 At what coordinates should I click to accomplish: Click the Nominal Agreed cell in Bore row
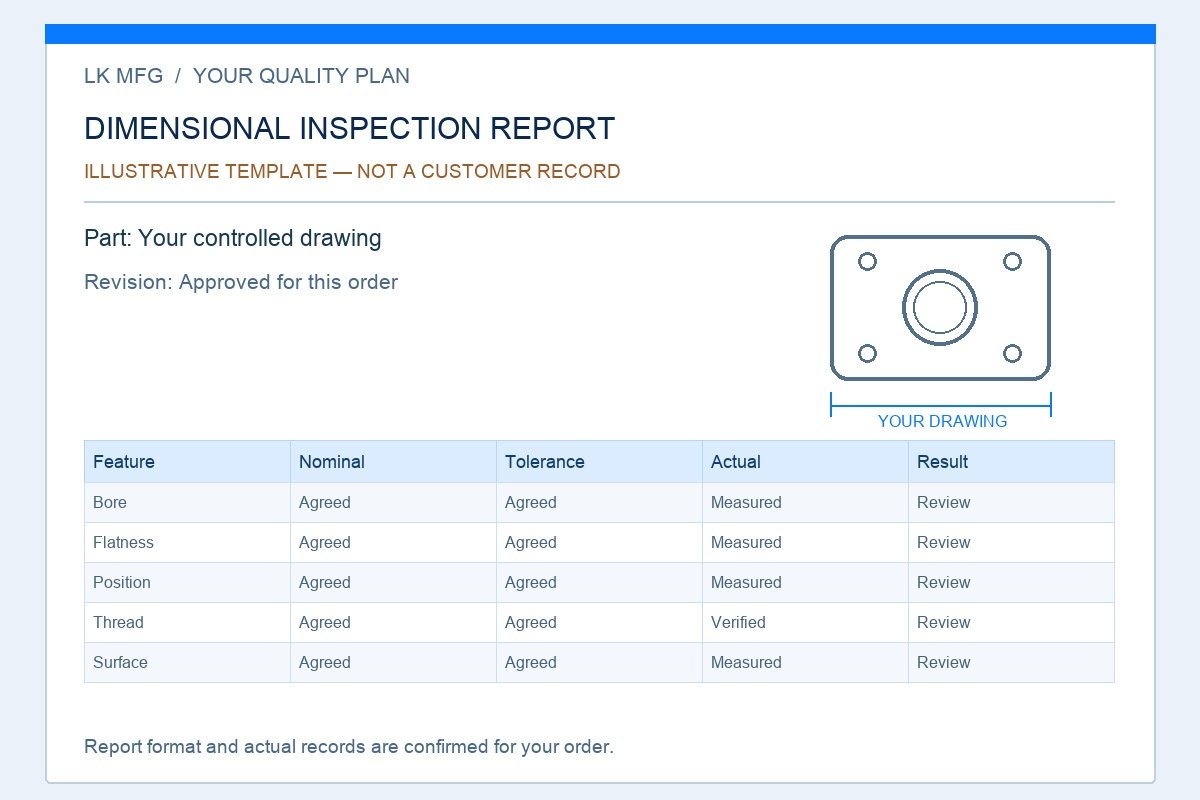(x=393, y=503)
